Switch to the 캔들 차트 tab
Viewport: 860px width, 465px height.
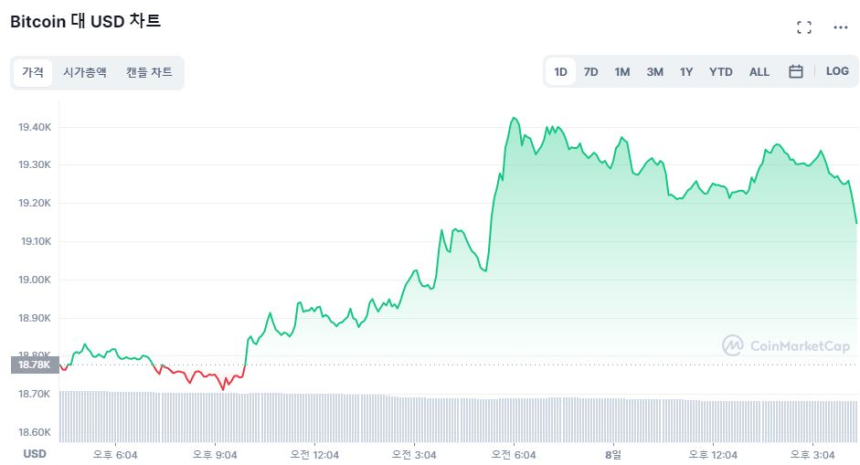[149, 72]
